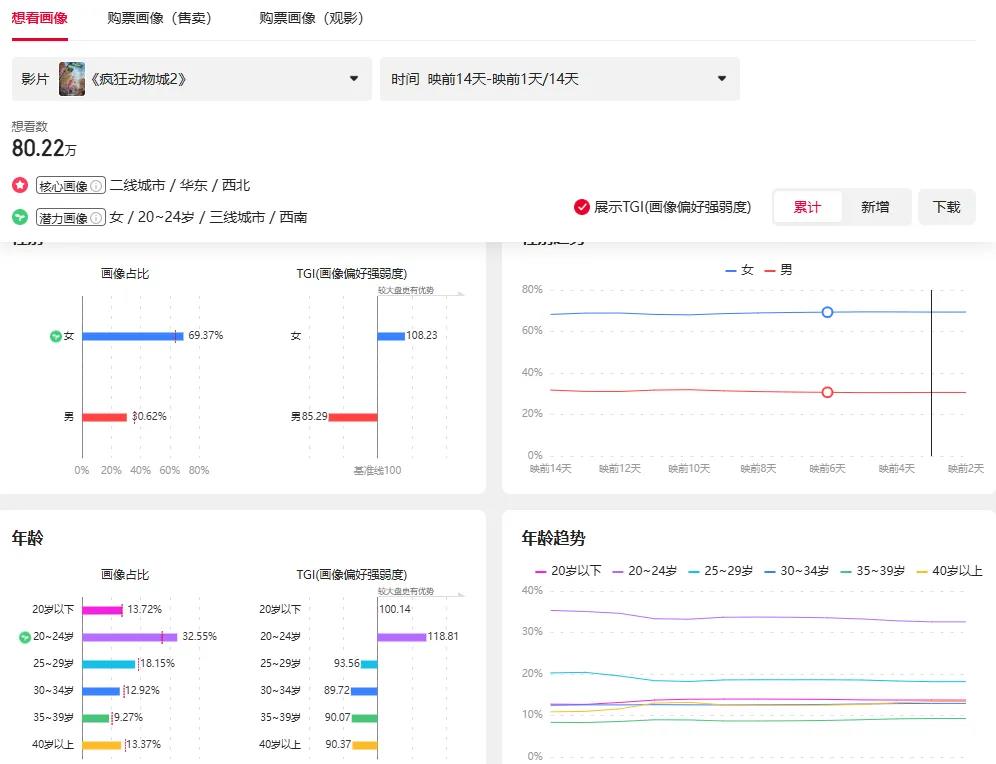Open the info icon beside 核心画像
Viewport: 996px width, 764px height.
tap(98, 185)
